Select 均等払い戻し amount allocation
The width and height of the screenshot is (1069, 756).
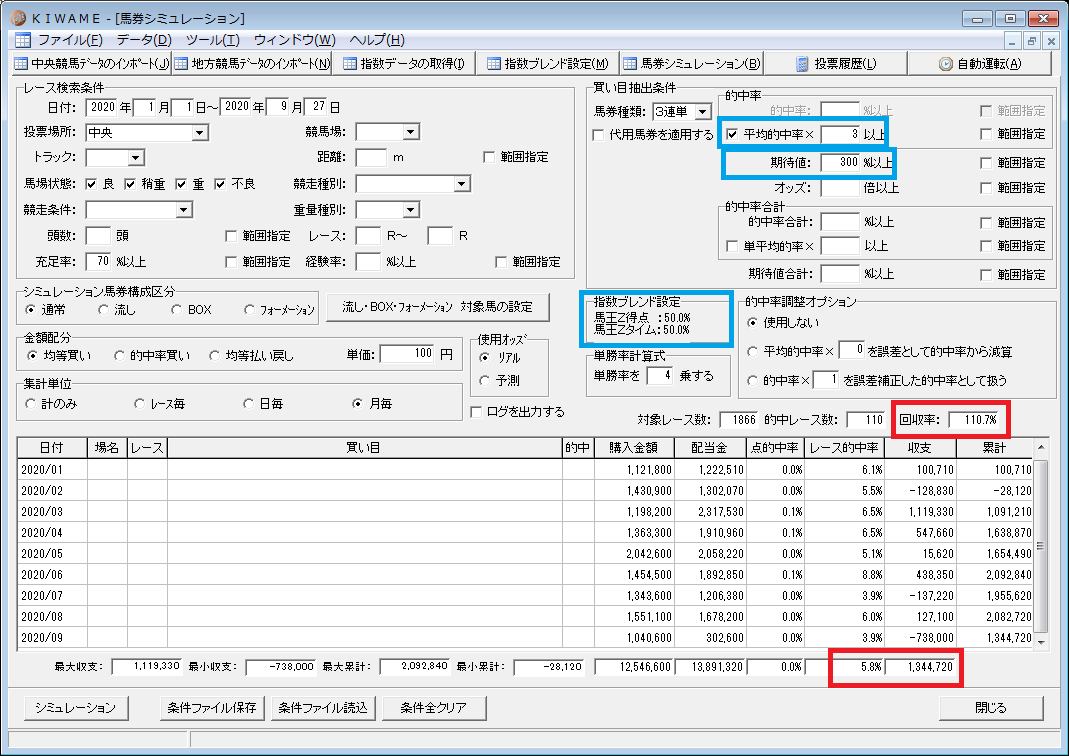click(215, 355)
